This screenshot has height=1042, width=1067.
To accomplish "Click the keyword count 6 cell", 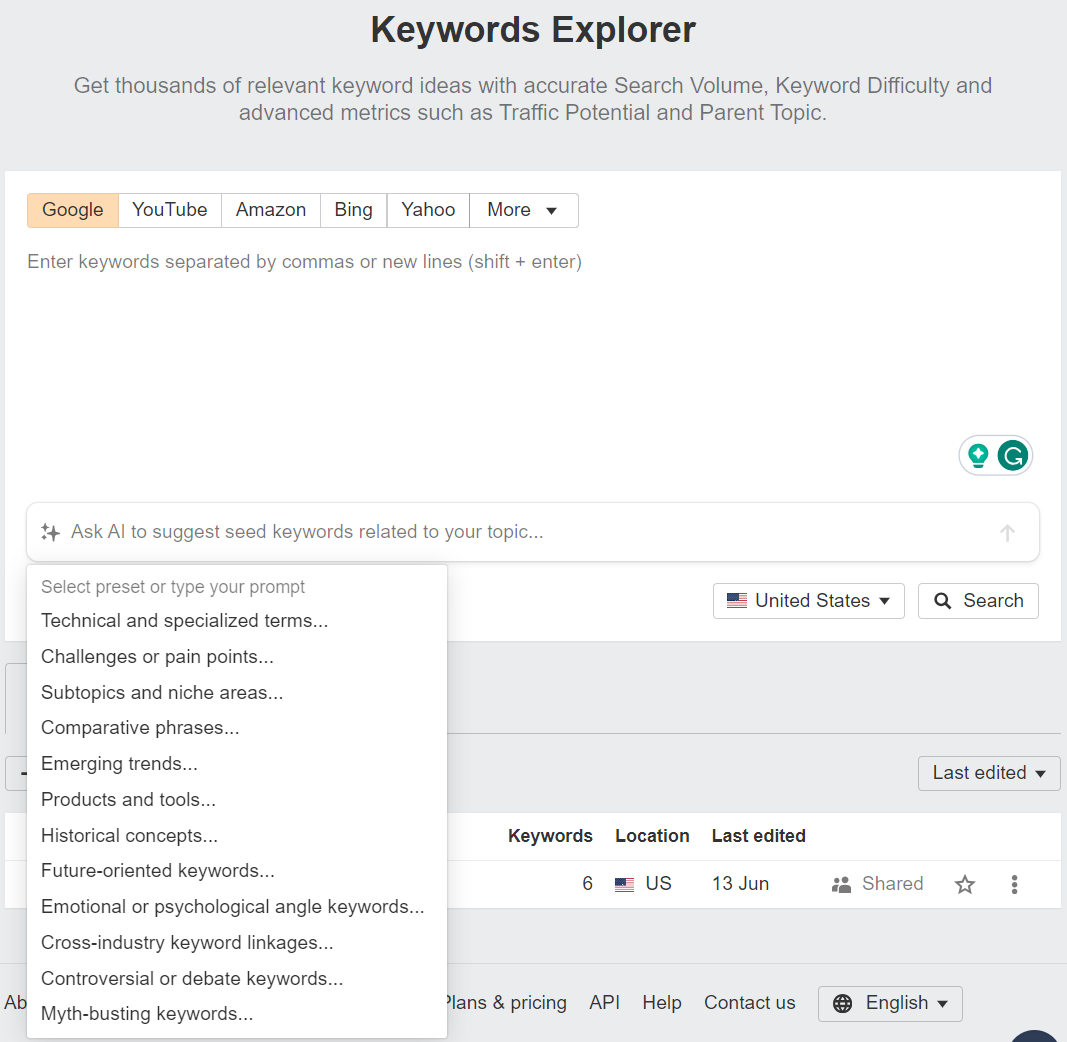I will 587,884.
